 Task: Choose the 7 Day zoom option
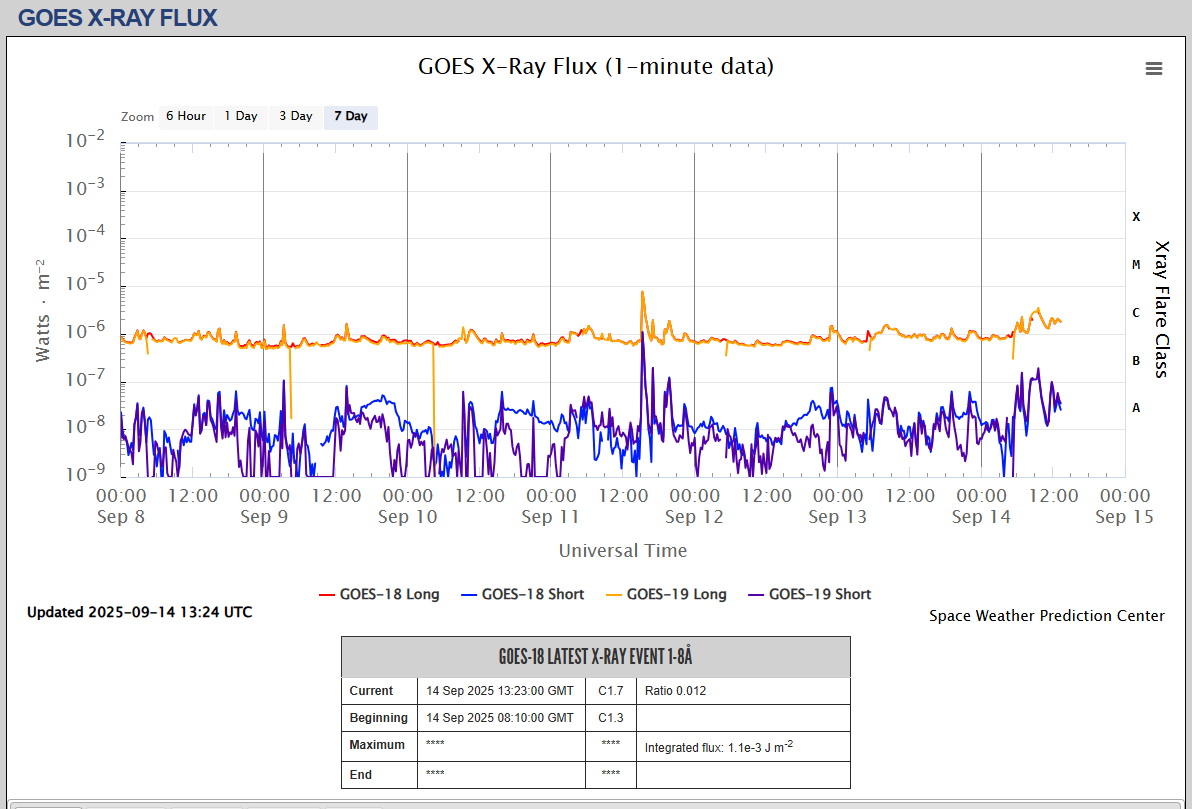350,116
